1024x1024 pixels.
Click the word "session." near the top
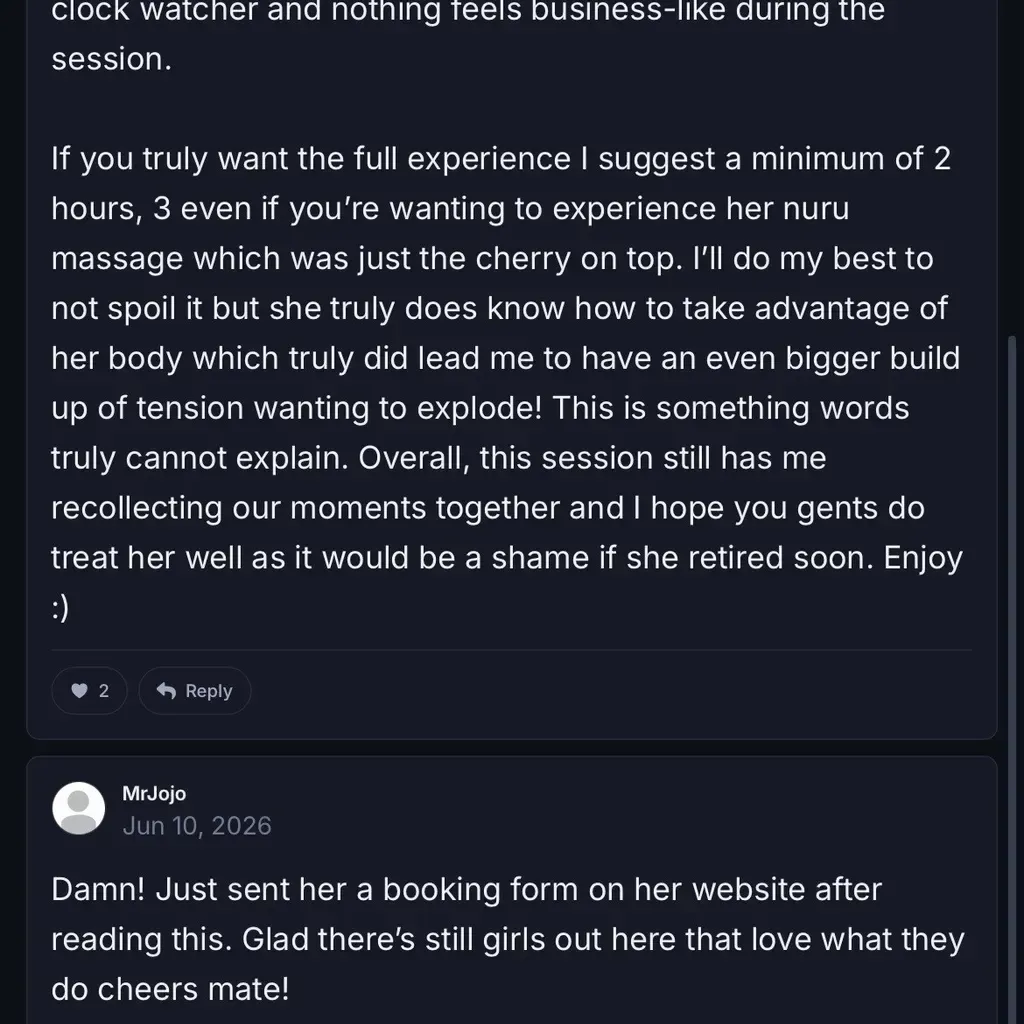pyautogui.click(x=112, y=59)
